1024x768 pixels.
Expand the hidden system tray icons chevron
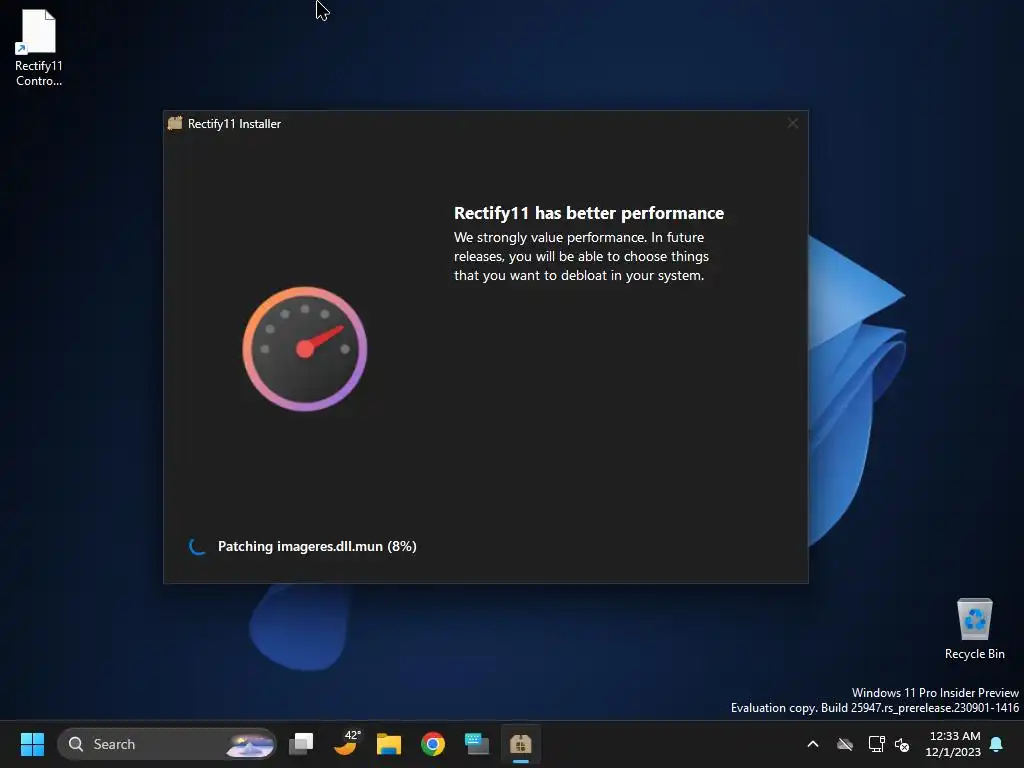click(x=813, y=744)
